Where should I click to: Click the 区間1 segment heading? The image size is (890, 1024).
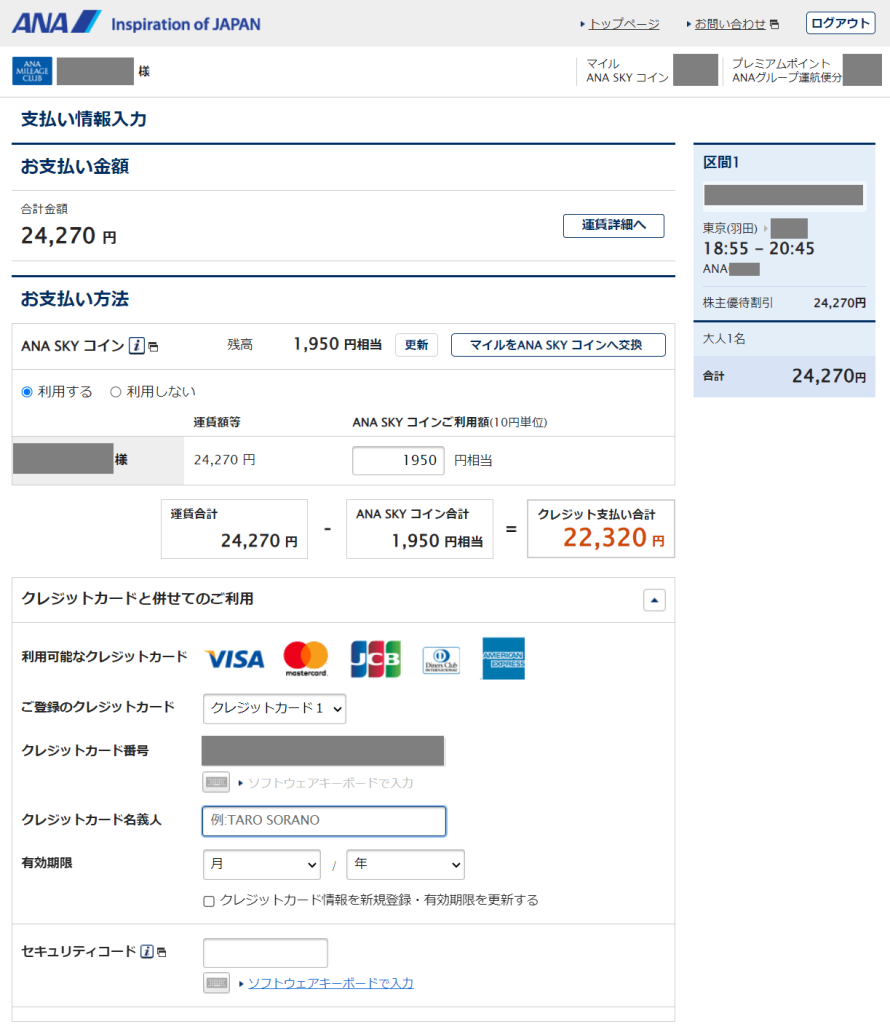[x=721, y=162]
